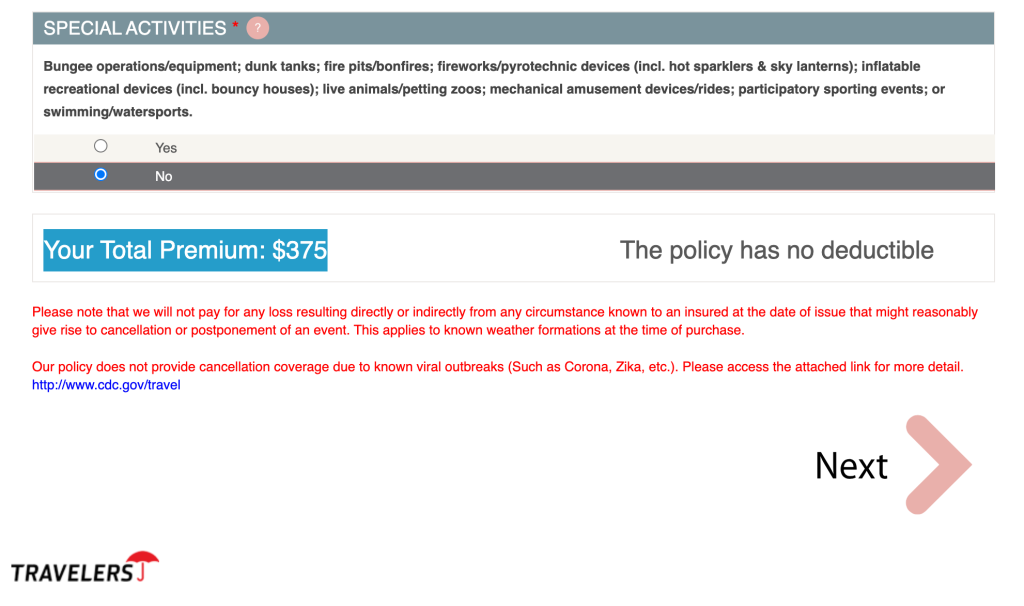The width and height of the screenshot is (1024, 606).
Task: Click the "Yes" option label text
Action: tap(166, 148)
